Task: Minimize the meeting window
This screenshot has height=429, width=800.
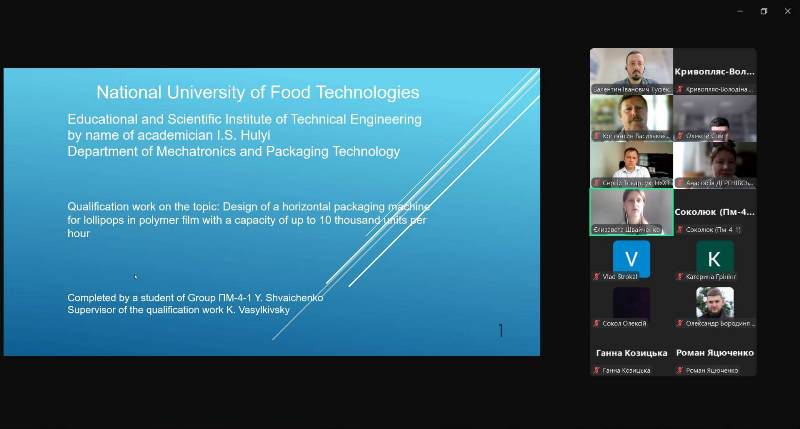Action: [x=740, y=11]
